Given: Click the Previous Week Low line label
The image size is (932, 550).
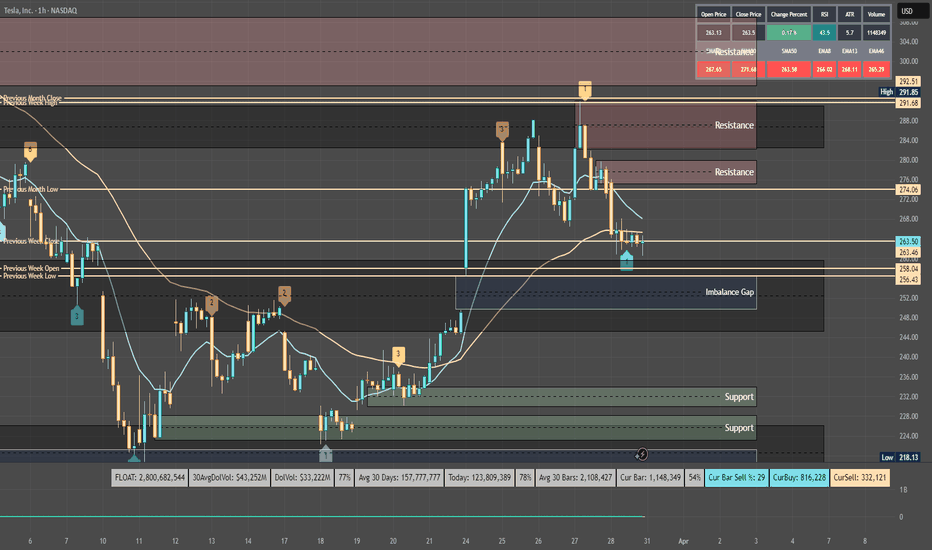Looking at the screenshot, I should (x=30, y=276).
